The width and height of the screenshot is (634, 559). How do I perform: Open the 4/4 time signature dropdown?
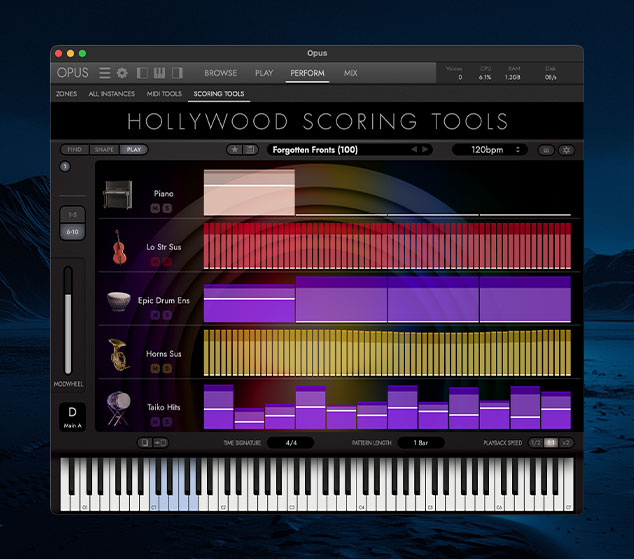pyautogui.click(x=291, y=443)
